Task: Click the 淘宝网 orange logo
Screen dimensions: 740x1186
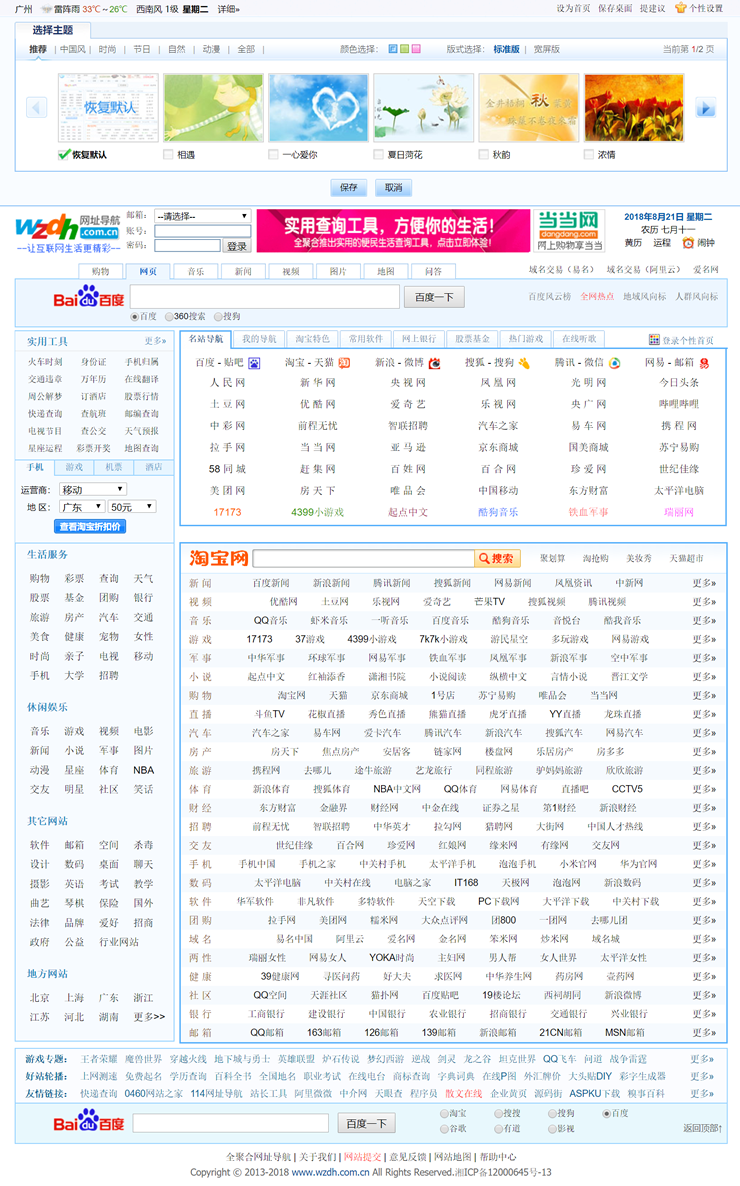Action: (219, 558)
